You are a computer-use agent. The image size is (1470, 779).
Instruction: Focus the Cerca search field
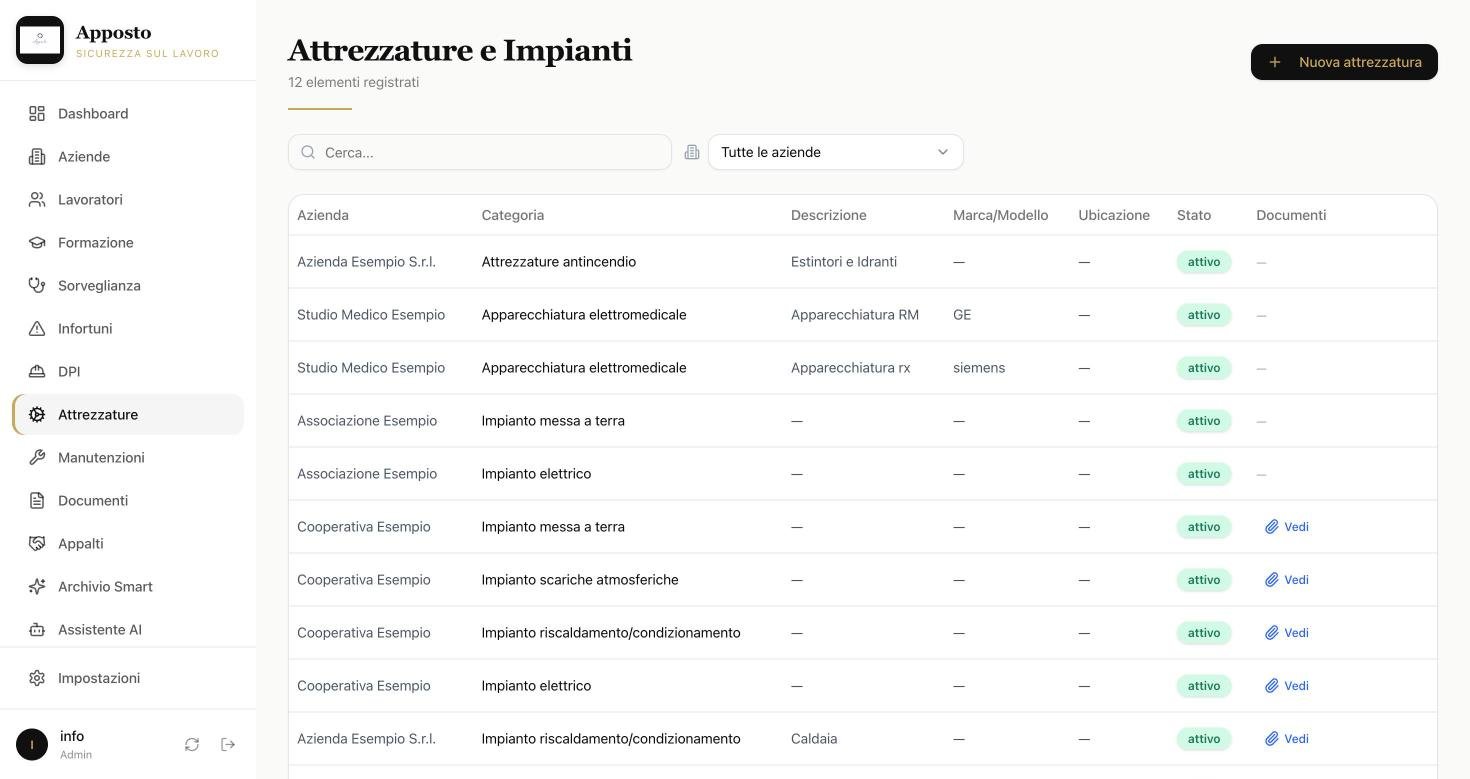click(x=480, y=152)
